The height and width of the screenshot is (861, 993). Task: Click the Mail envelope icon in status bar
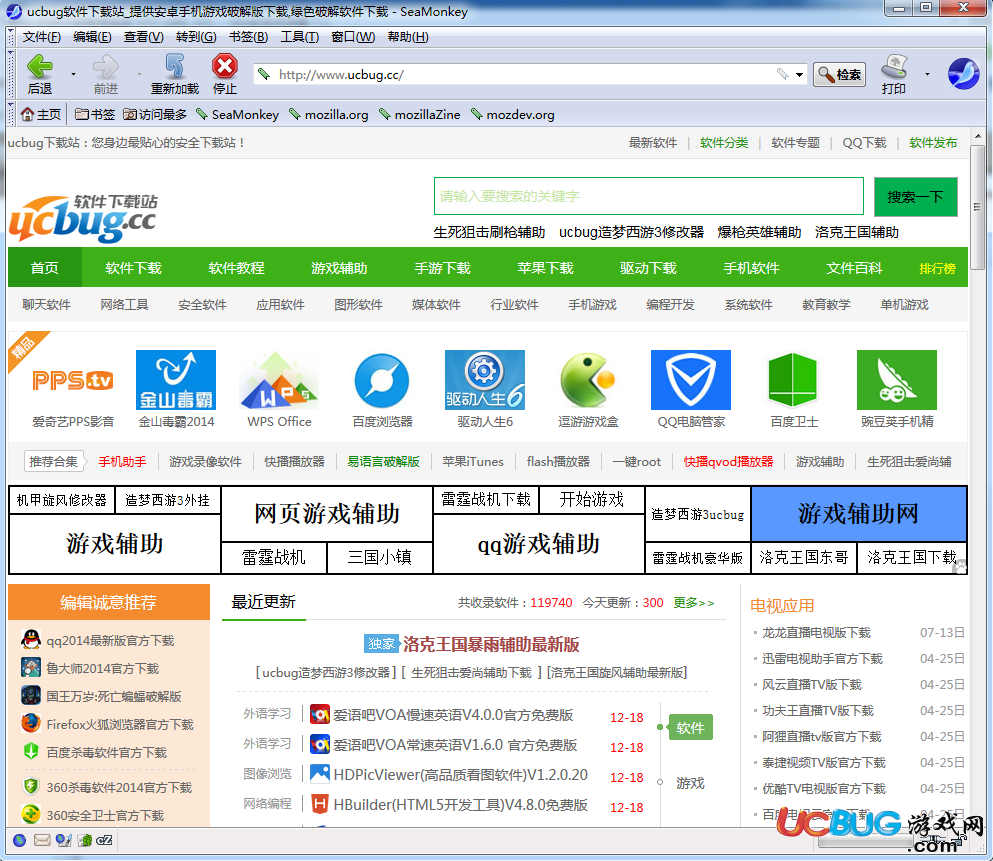42,840
